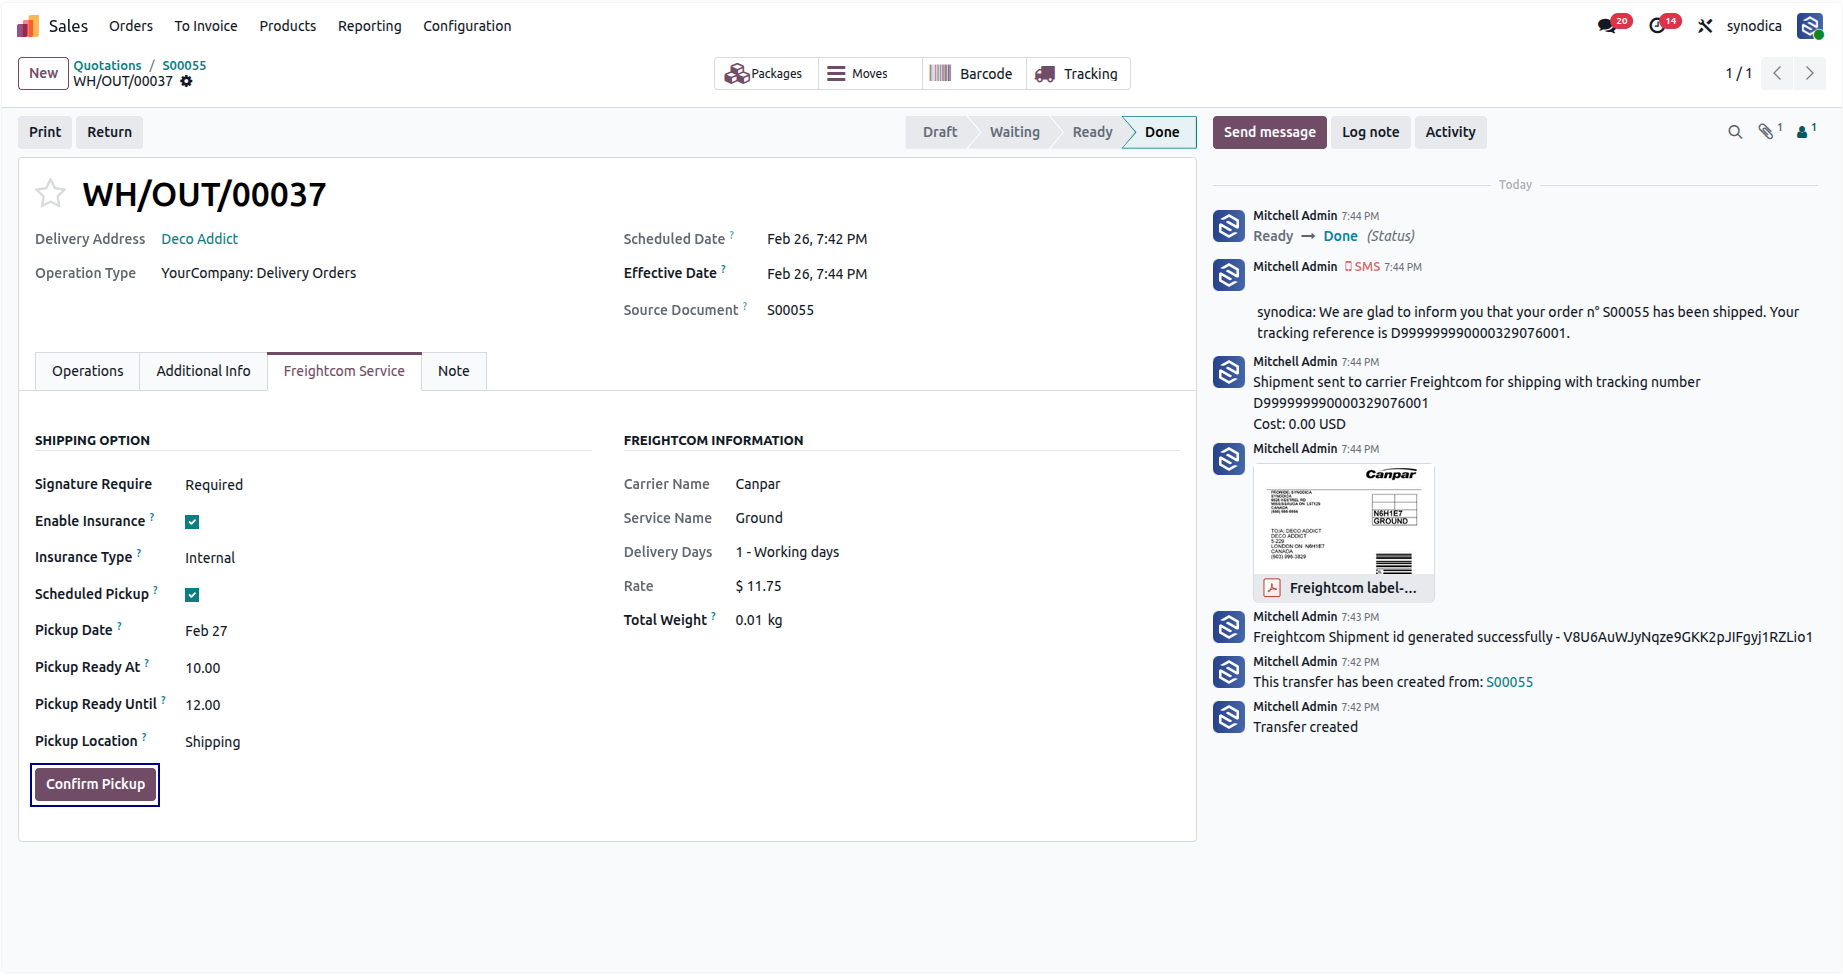The width and height of the screenshot is (1843, 976).
Task: Open Deco Addict delivery address link
Action: [200, 239]
